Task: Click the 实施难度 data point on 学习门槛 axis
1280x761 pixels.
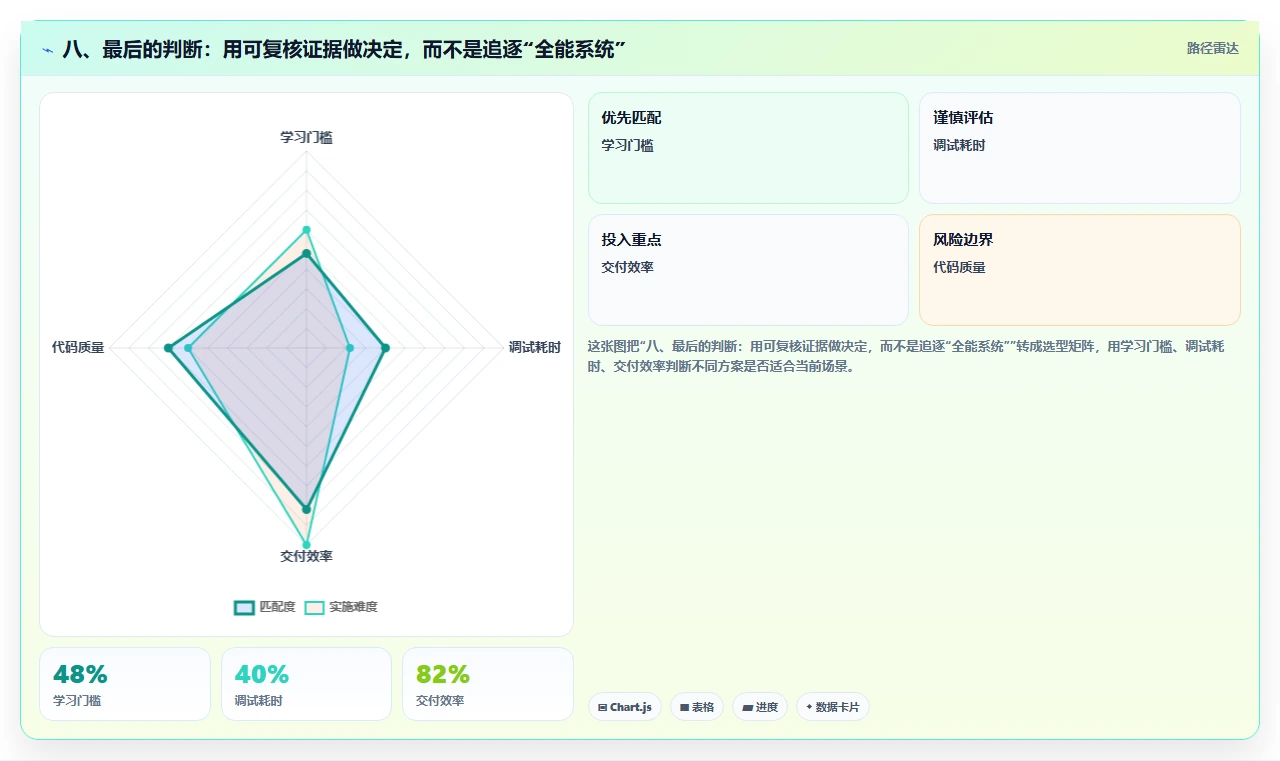Action: pyautogui.click(x=306, y=230)
